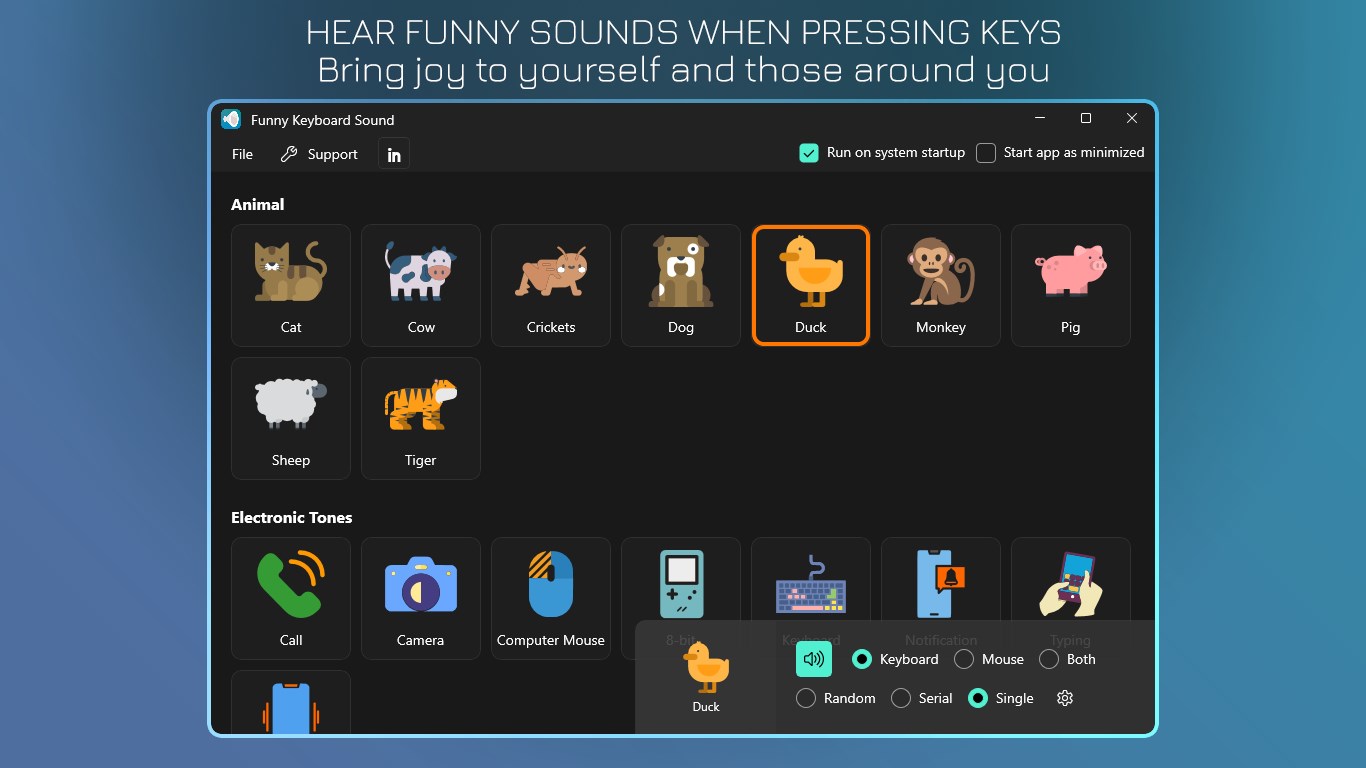Click the Funny Keyboard Sound window title
This screenshot has height=768, width=1366.
(x=322, y=120)
